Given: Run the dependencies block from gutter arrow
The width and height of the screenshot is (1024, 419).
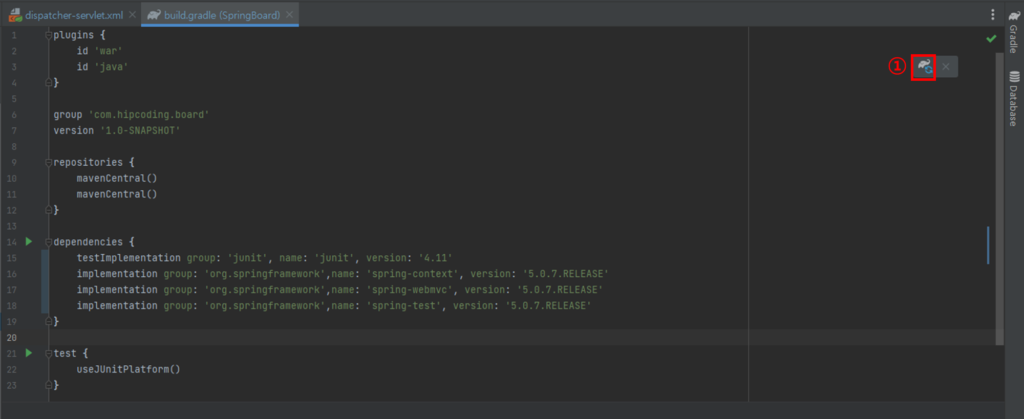Looking at the screenshot, I should [29, 242].
